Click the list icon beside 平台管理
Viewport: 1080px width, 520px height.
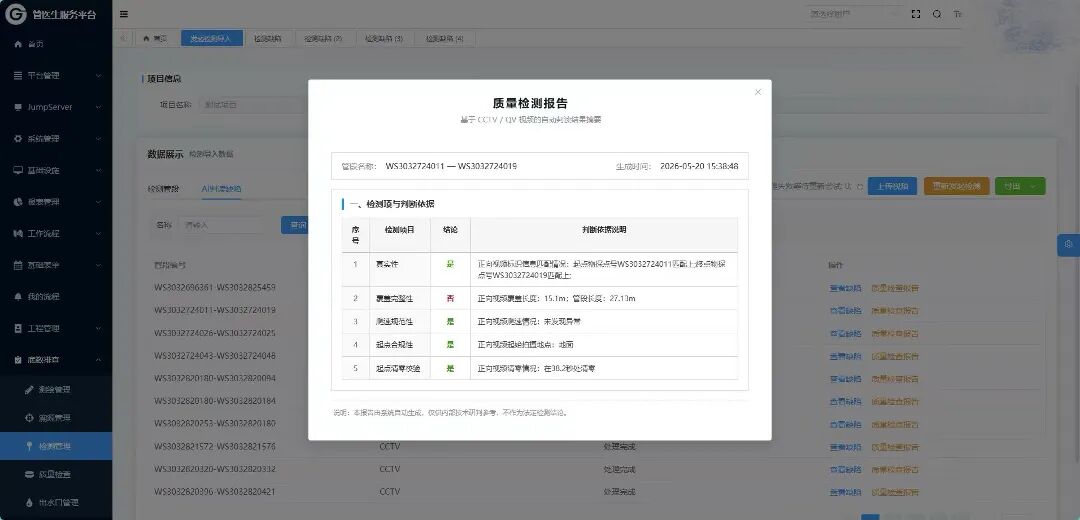point(18,76)
